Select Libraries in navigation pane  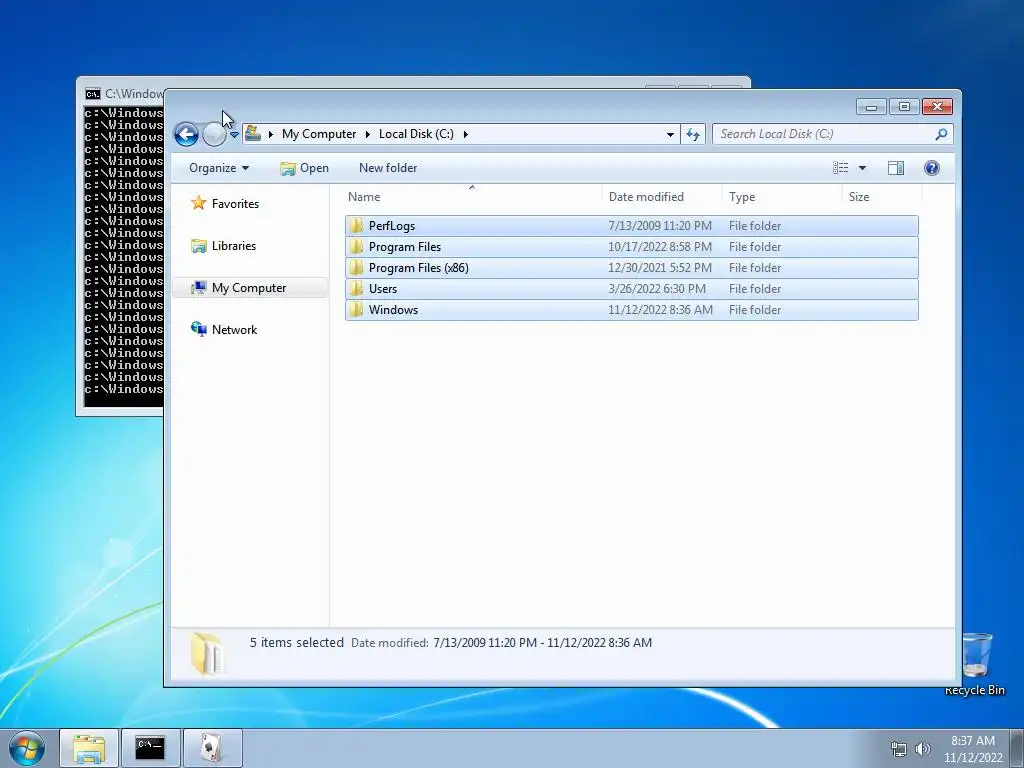(234, 246)
